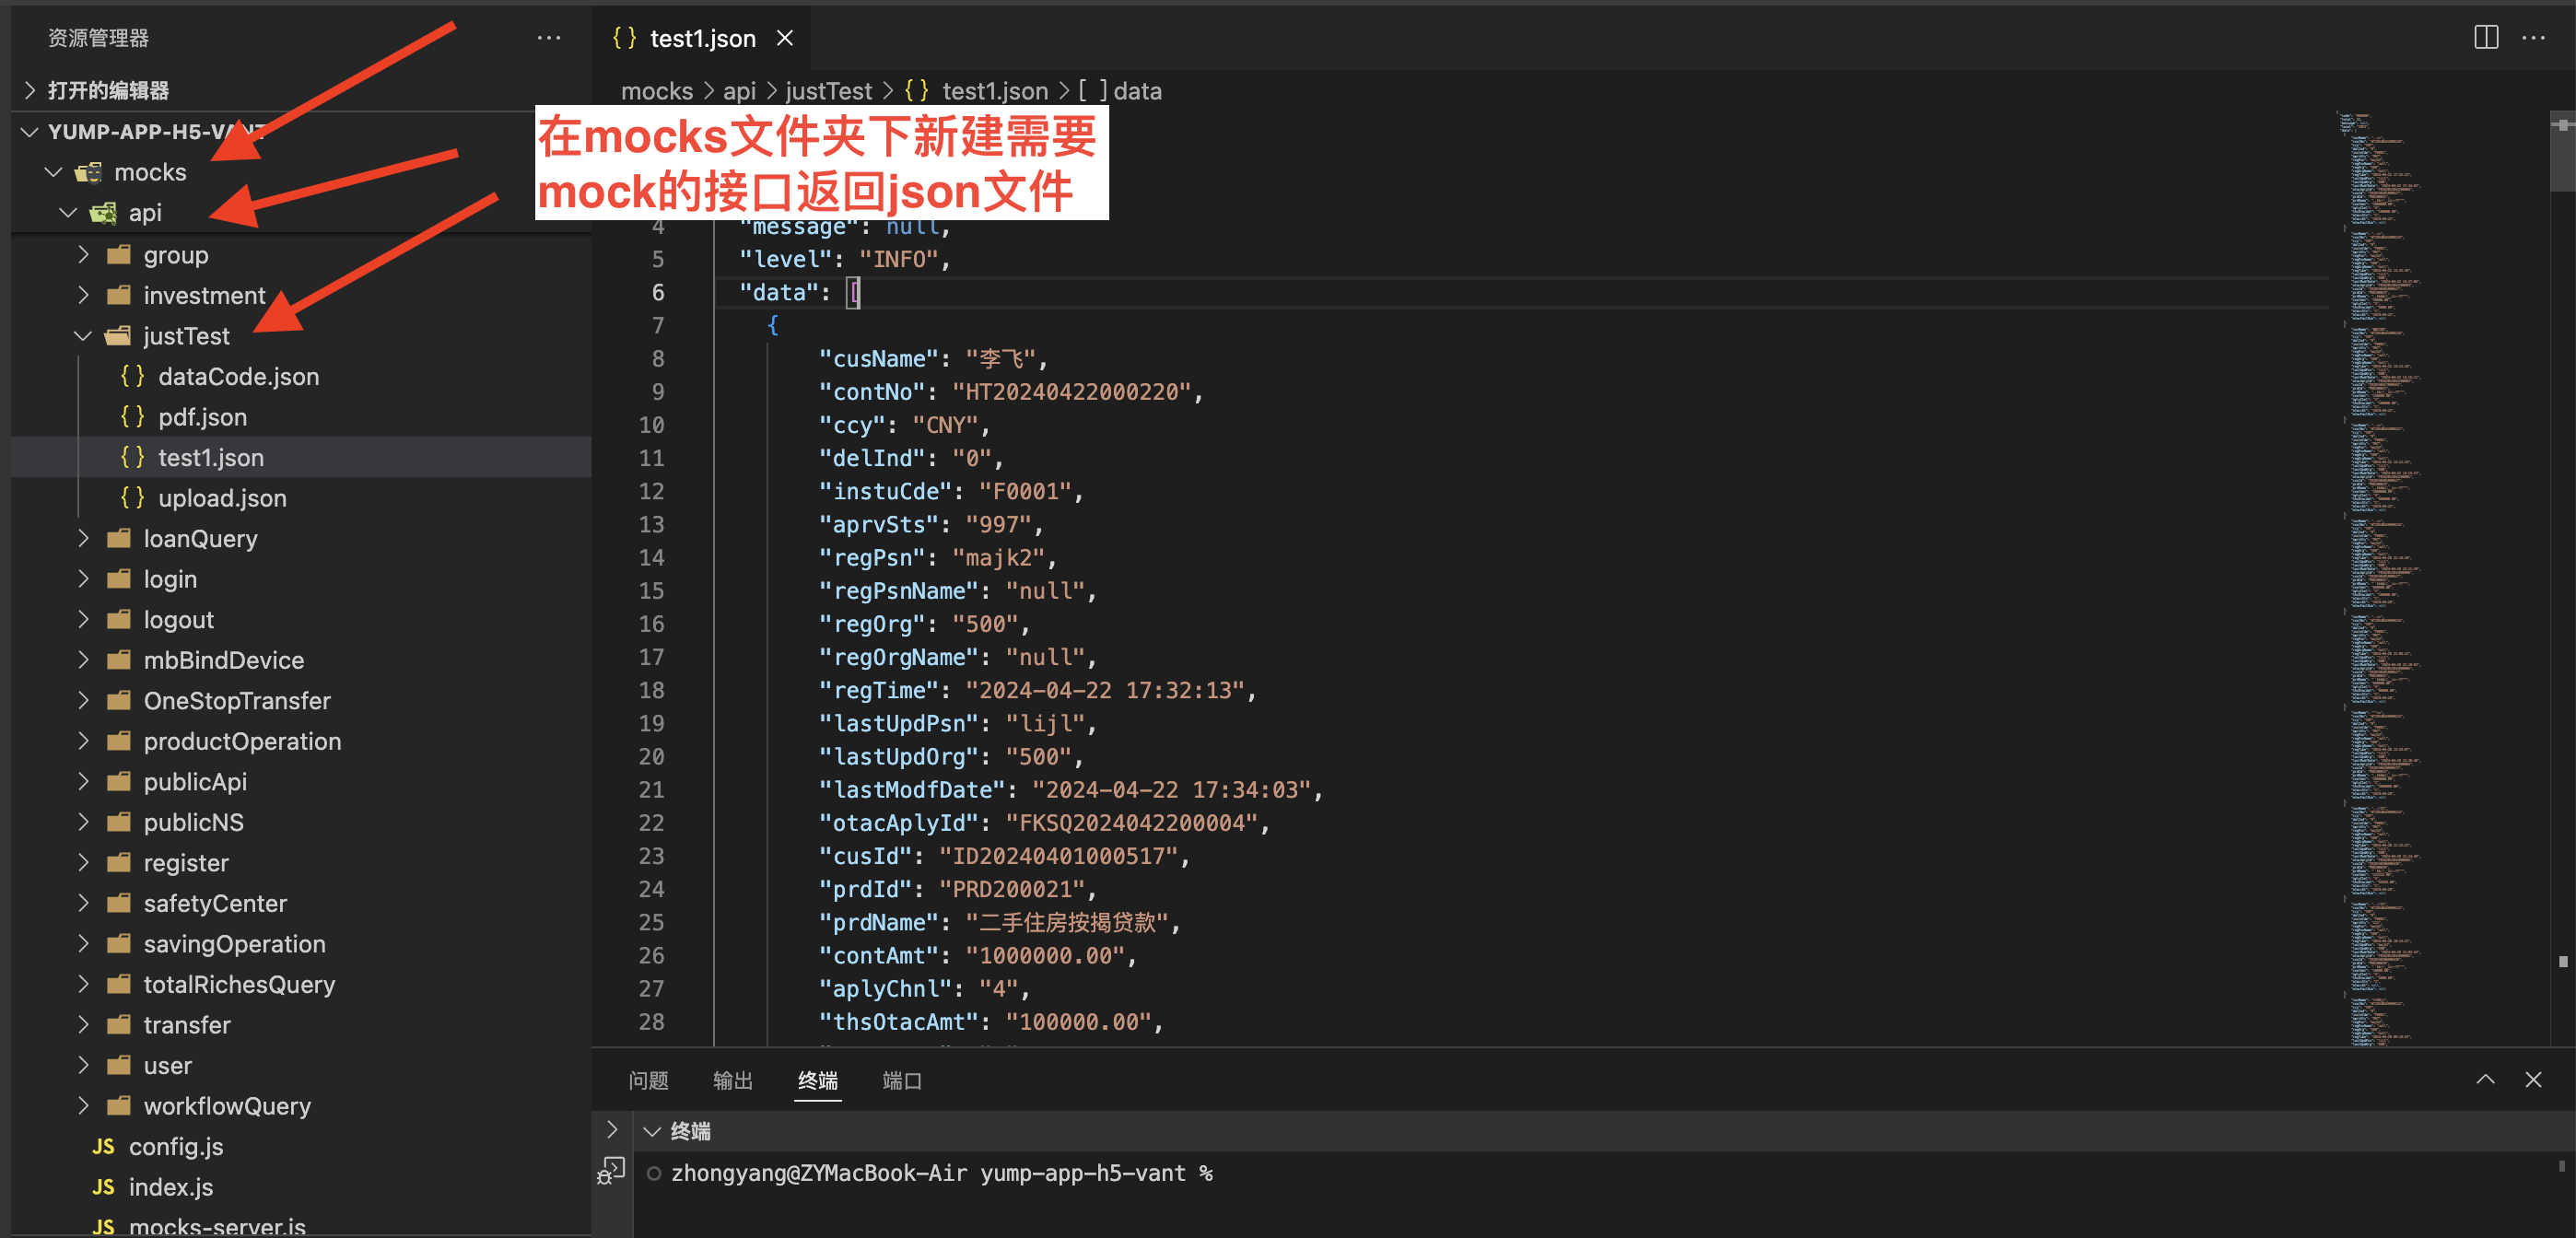This screenshot has height=1238, width=2576.
Task: Expand the safetyCenter folder
Action: [x=84, y=903]
